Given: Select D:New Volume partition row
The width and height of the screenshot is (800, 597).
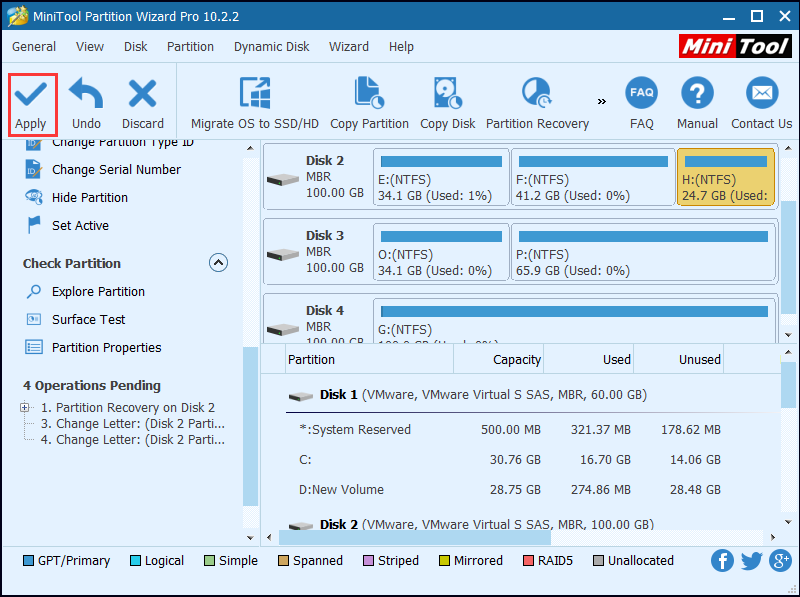Looking at the screenshot, I should (x=520, y=490).
